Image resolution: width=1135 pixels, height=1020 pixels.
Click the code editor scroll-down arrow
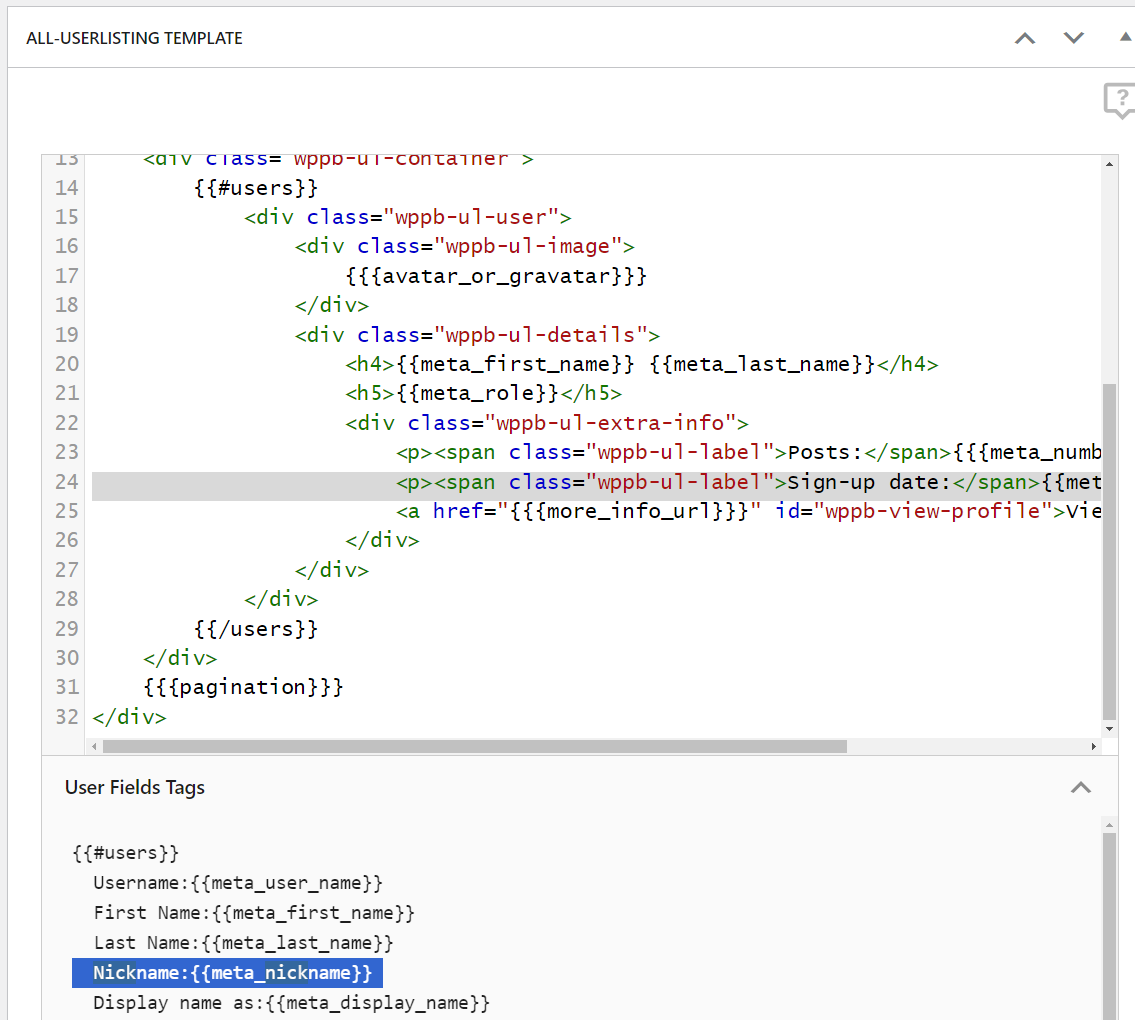[x=1109, y=729]
